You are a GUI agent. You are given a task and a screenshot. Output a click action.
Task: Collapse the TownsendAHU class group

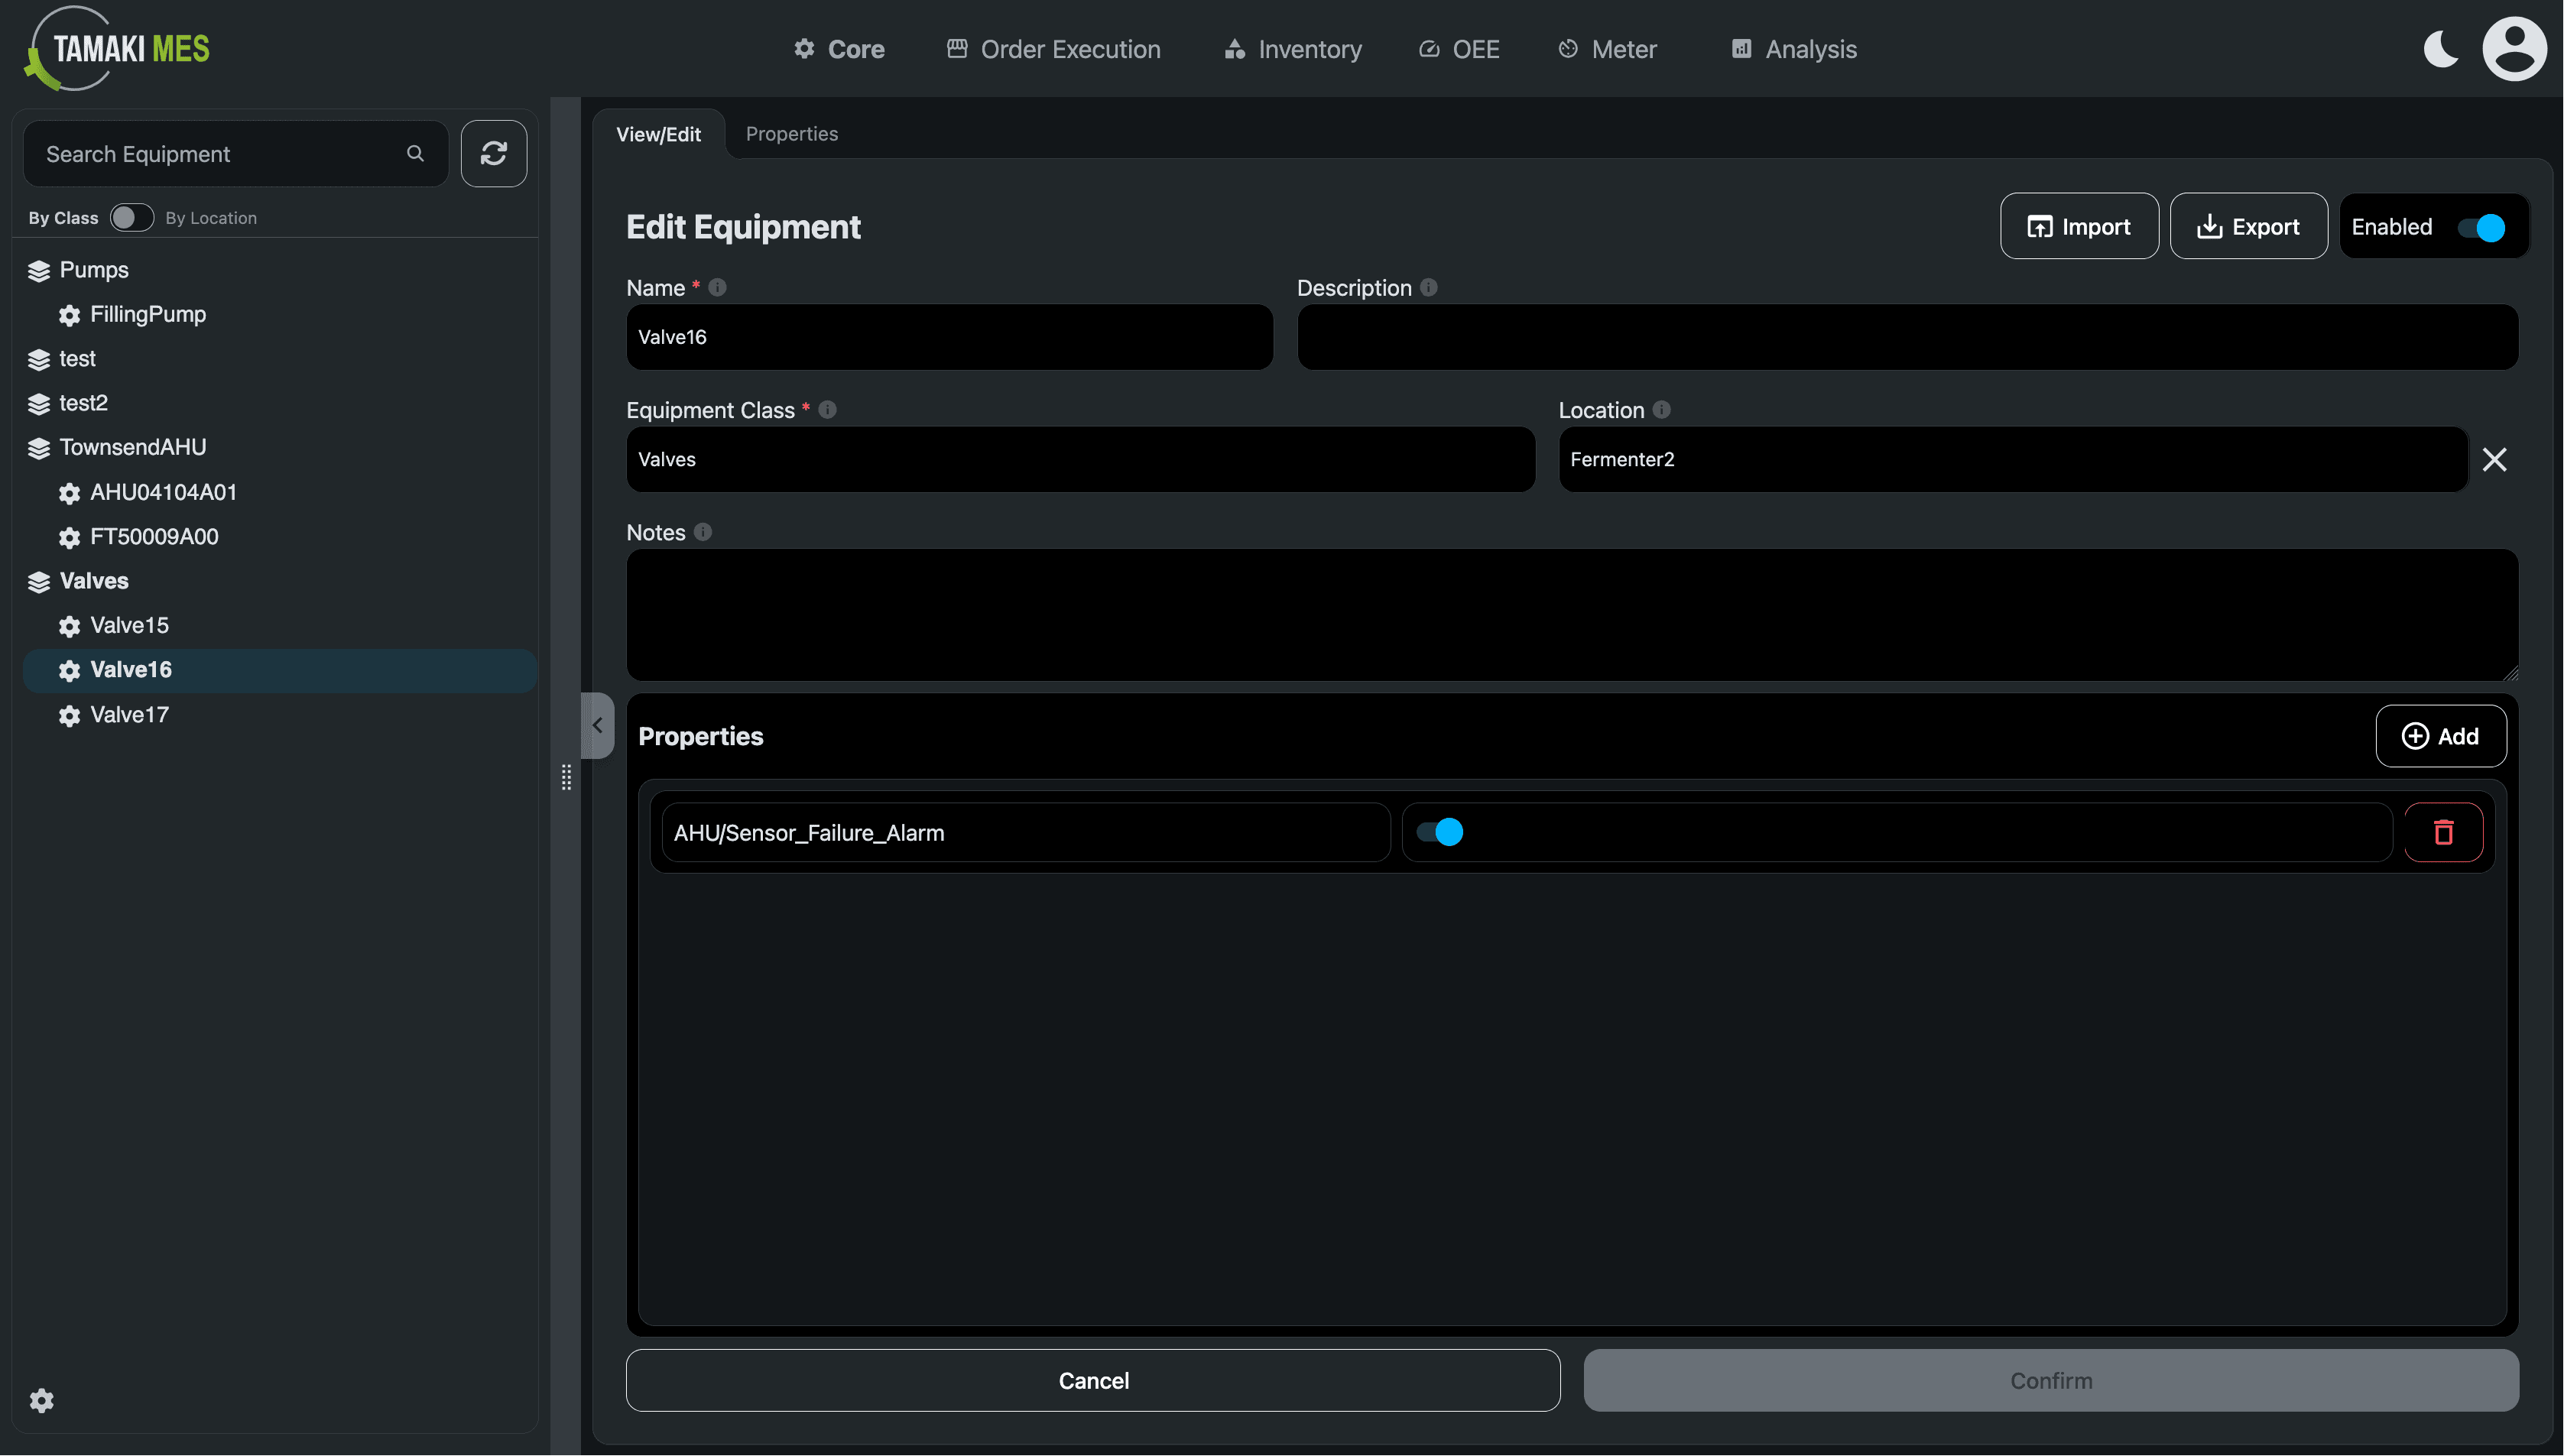[39, 448]
